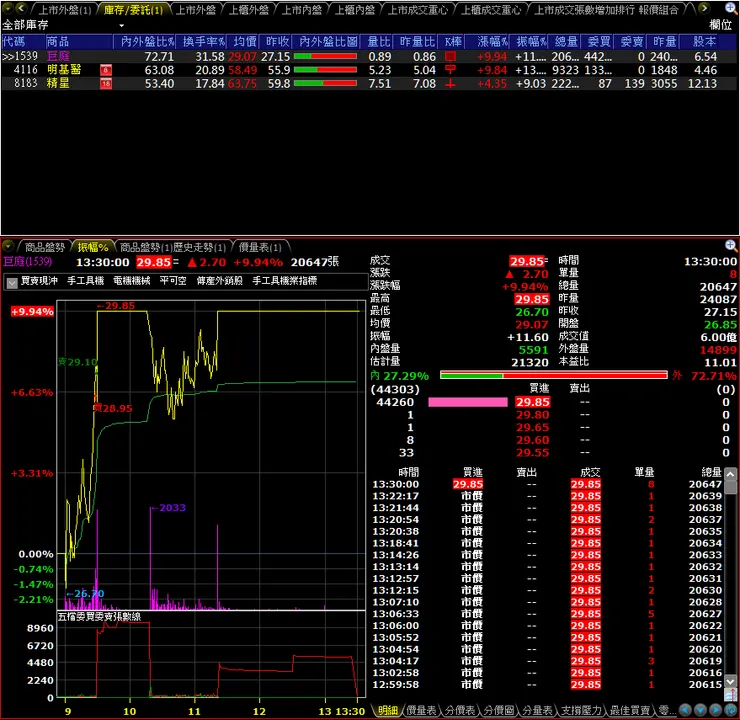The image size is (740, 720).
Task: Sort by 代碼 column header
Action: click(x=24, y=42)
